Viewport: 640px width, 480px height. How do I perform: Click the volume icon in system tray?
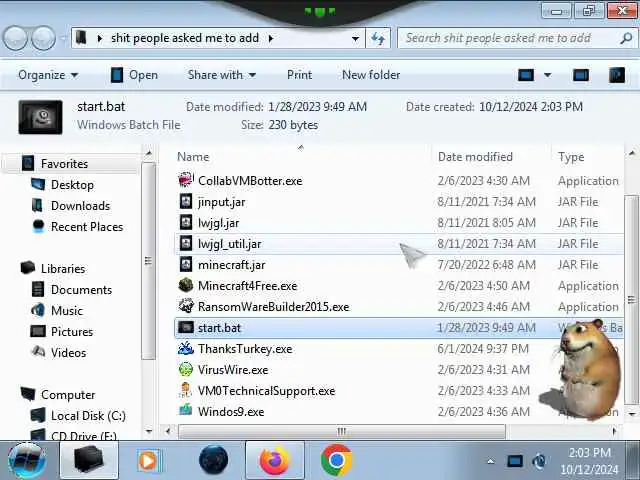click(539, 461)
